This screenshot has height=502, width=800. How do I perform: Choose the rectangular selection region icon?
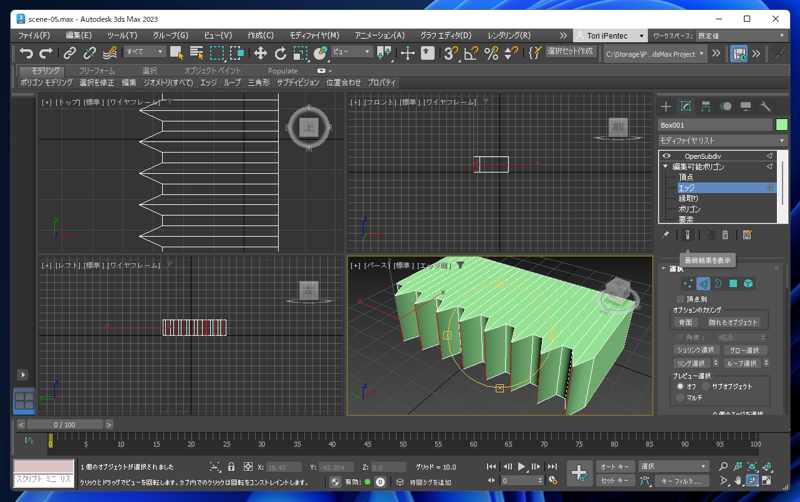(x=217, y=53)
